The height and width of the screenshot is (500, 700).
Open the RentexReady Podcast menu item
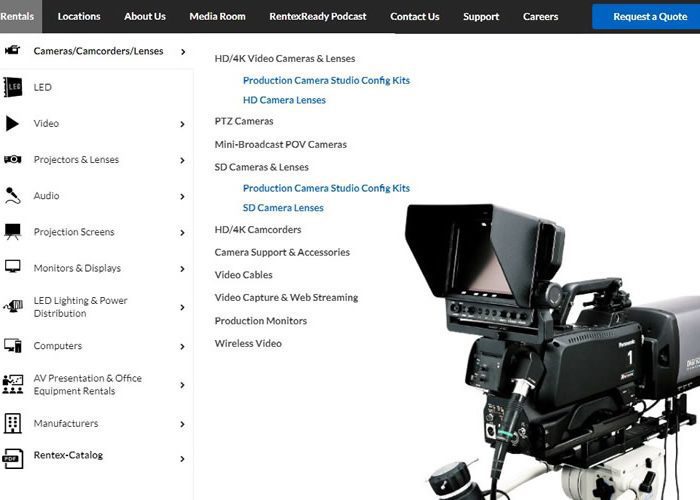(x=318, y=17)
